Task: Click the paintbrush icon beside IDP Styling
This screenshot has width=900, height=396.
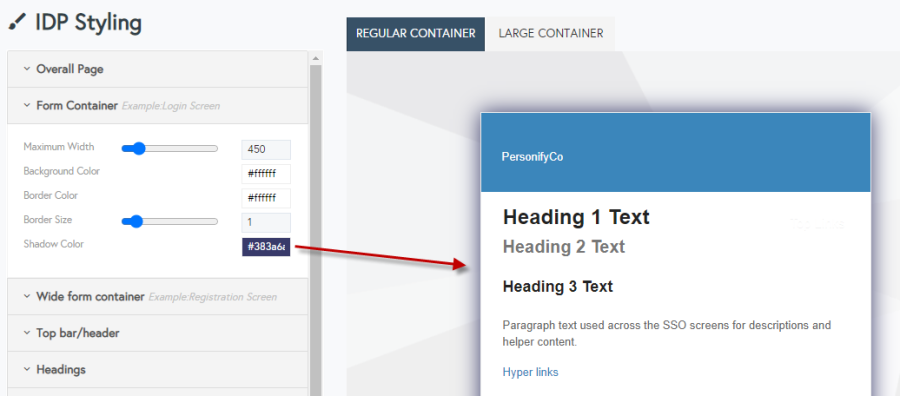Action: click(x=18, y=23)
